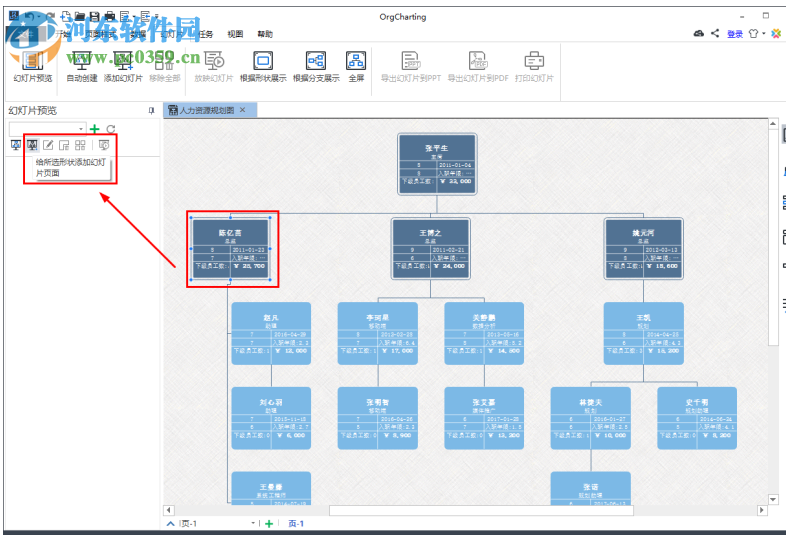This screenshot has height=535, width=786.
Task: Click the horizontal scrollbar left arrow
Action: point(168,510)
